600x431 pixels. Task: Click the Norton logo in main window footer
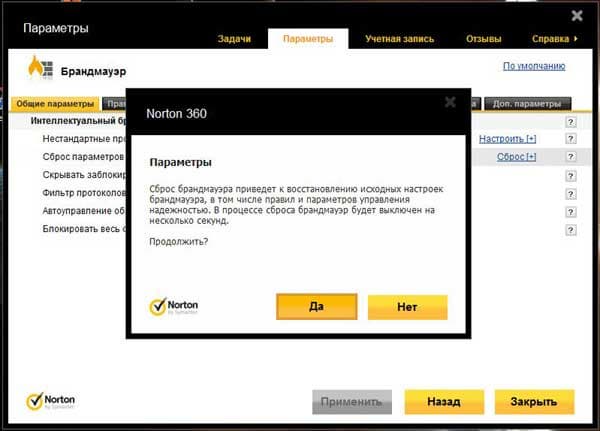coord(51,402)
